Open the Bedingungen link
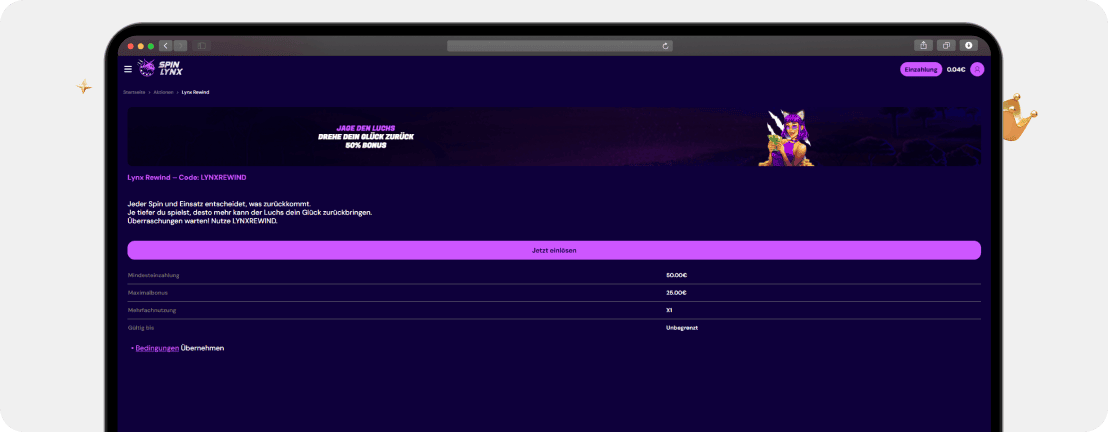1108x432 pixels. pyautogui.click(x=157, y=348)
